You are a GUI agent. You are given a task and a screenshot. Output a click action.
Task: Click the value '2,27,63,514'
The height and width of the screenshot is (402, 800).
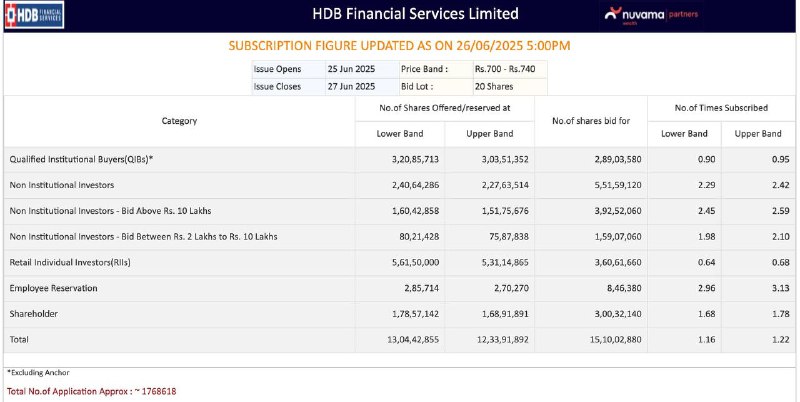[x=505, y=185]
